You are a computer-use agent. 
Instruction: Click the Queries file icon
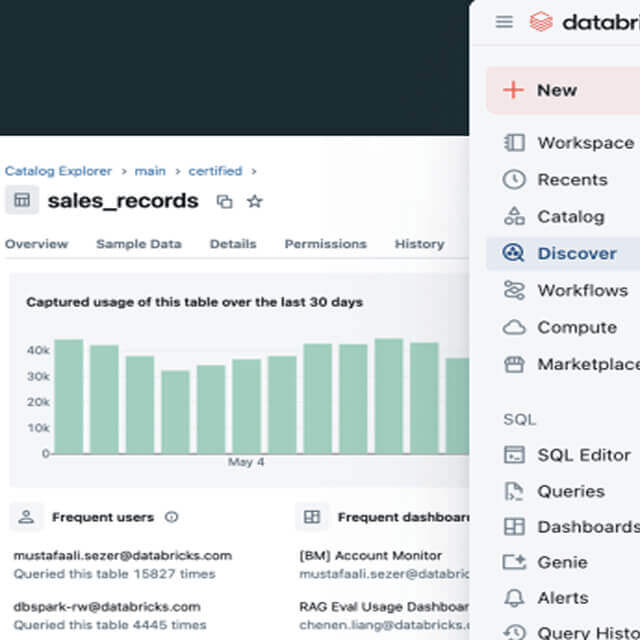click(513, 491)
